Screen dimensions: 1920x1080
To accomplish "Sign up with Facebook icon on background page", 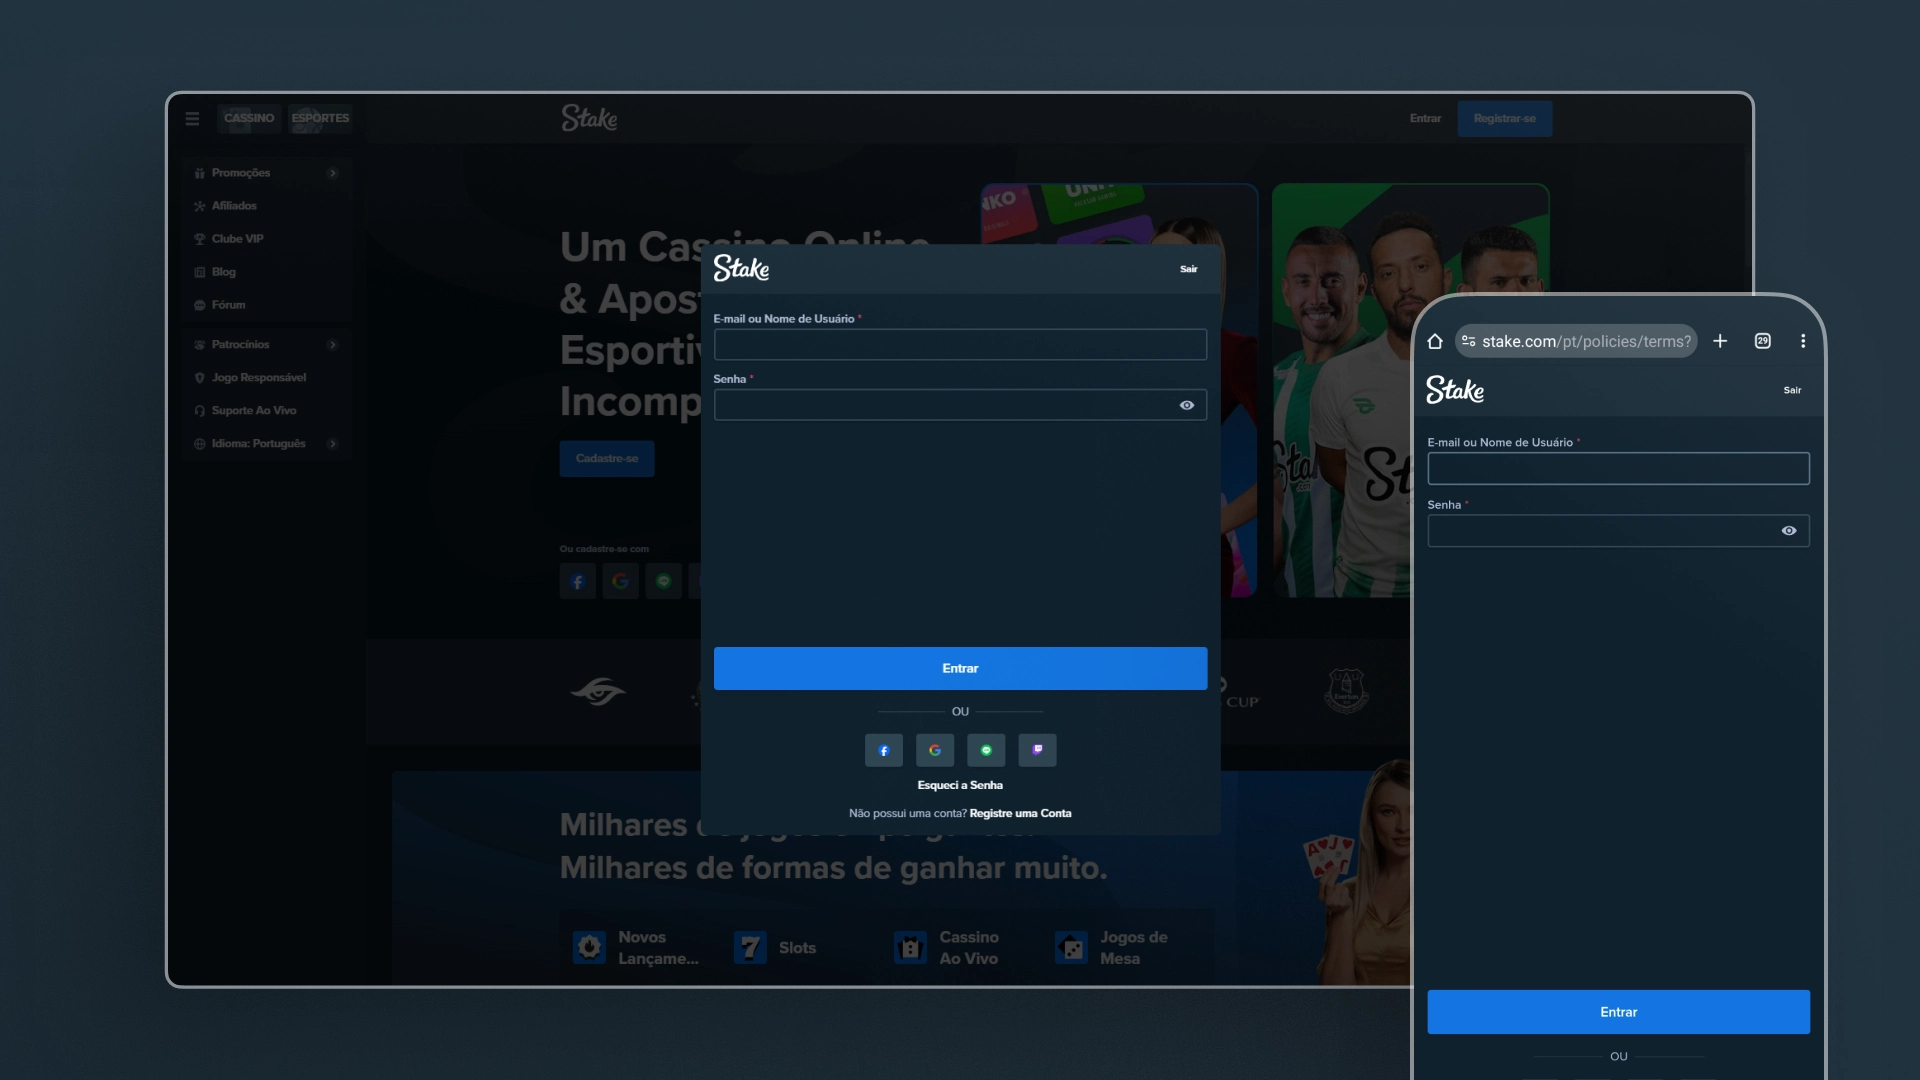I will [x=578, y=581].
